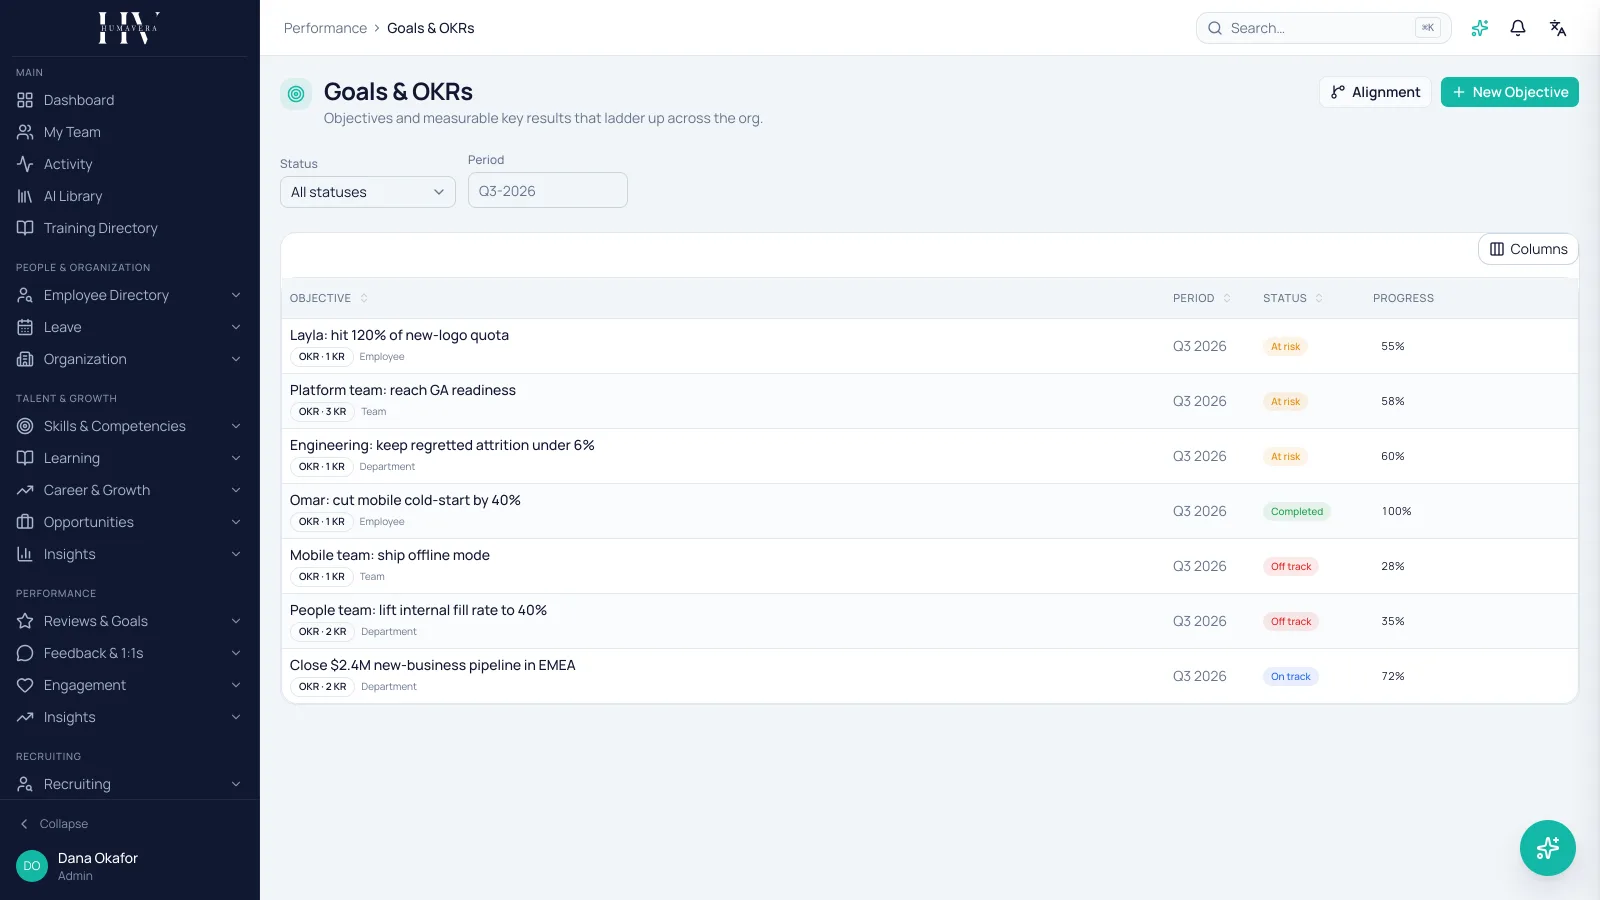Screen dimensions: 1600x900
Task: Open Platform team: reach GA readiness
Action: [x=403, y=390]
